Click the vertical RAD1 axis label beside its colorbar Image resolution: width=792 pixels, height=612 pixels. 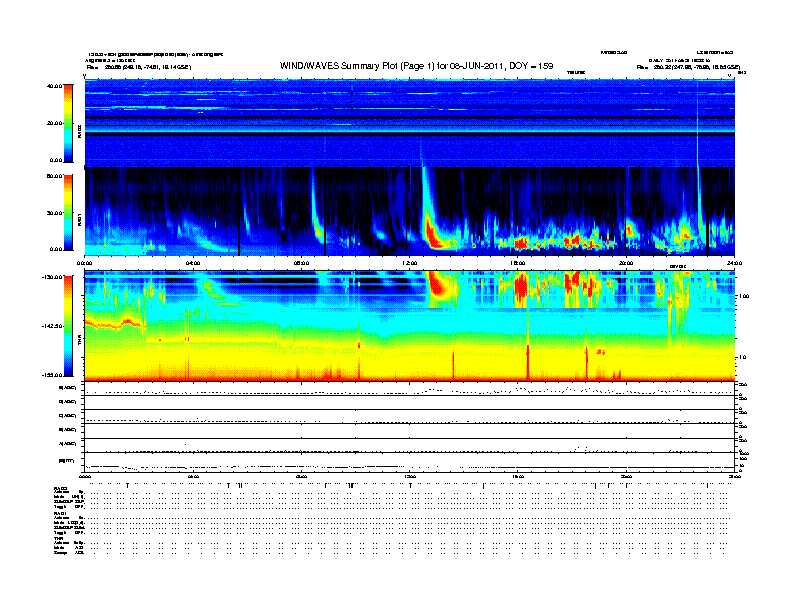(x=79, y=220)
